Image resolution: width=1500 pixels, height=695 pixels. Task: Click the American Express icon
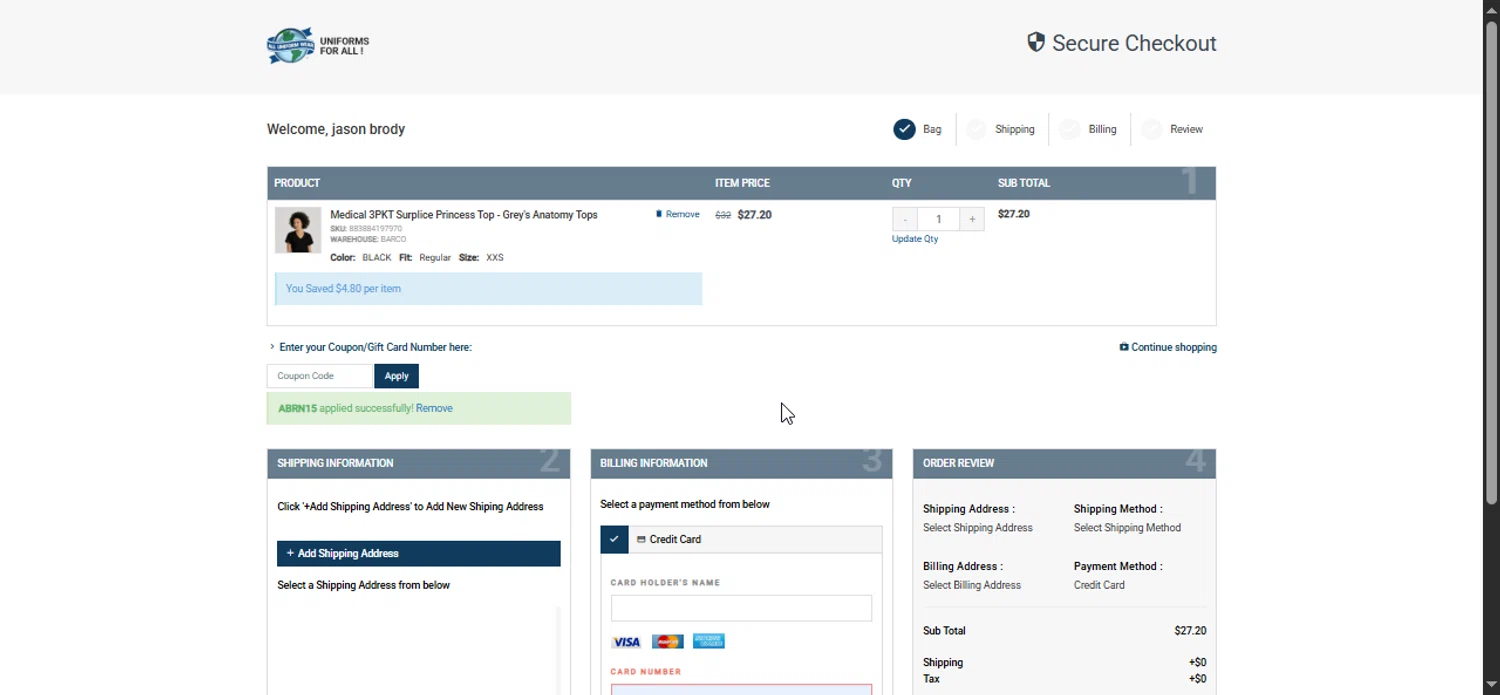[x=708, y=642]
